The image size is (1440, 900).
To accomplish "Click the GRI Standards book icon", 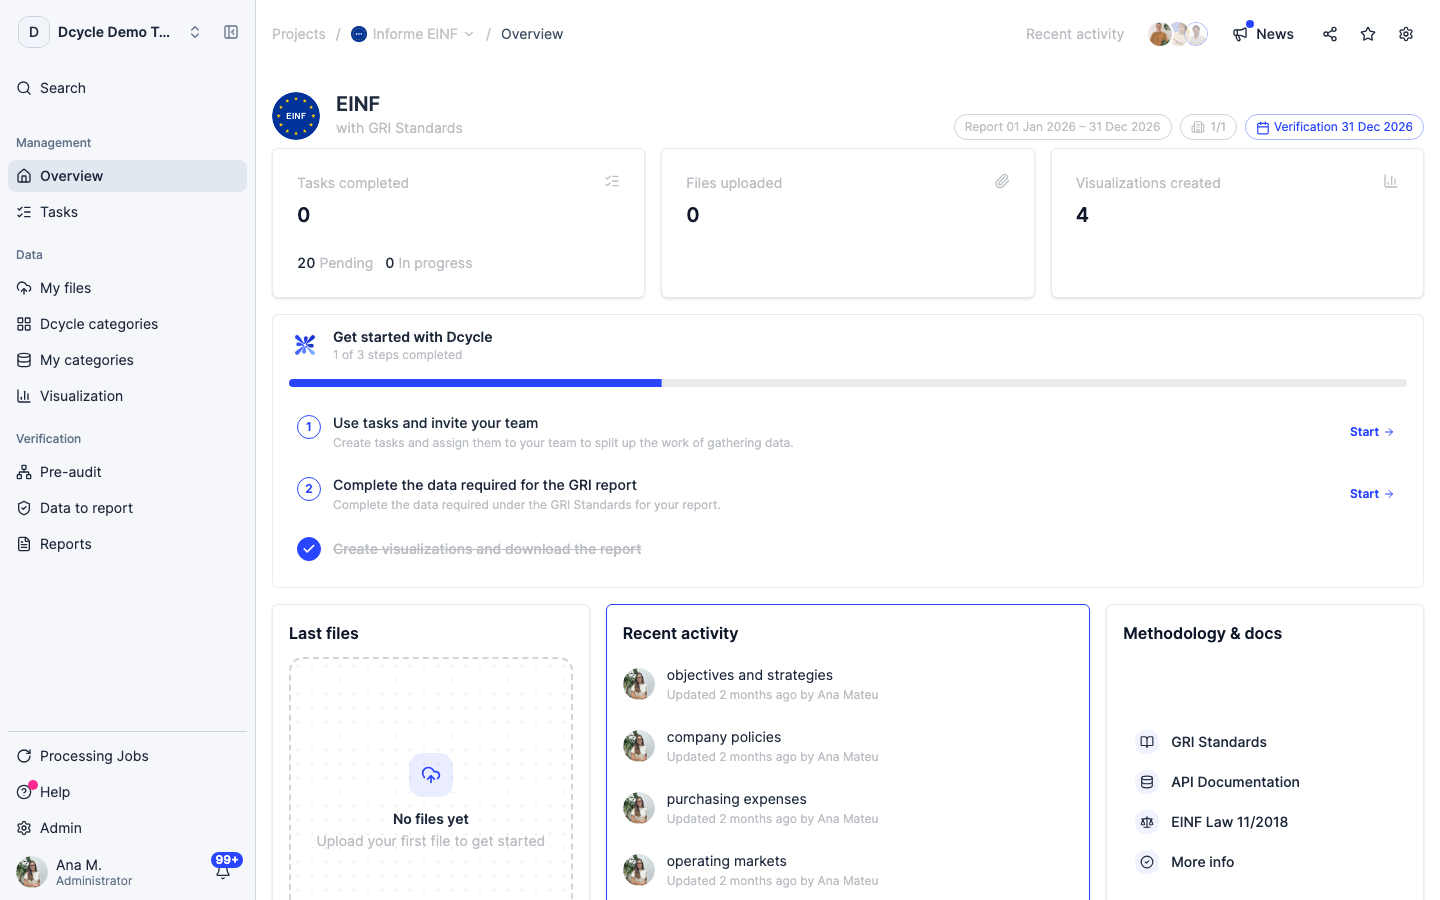I will pyautogui.click(x=1147, y=742).
